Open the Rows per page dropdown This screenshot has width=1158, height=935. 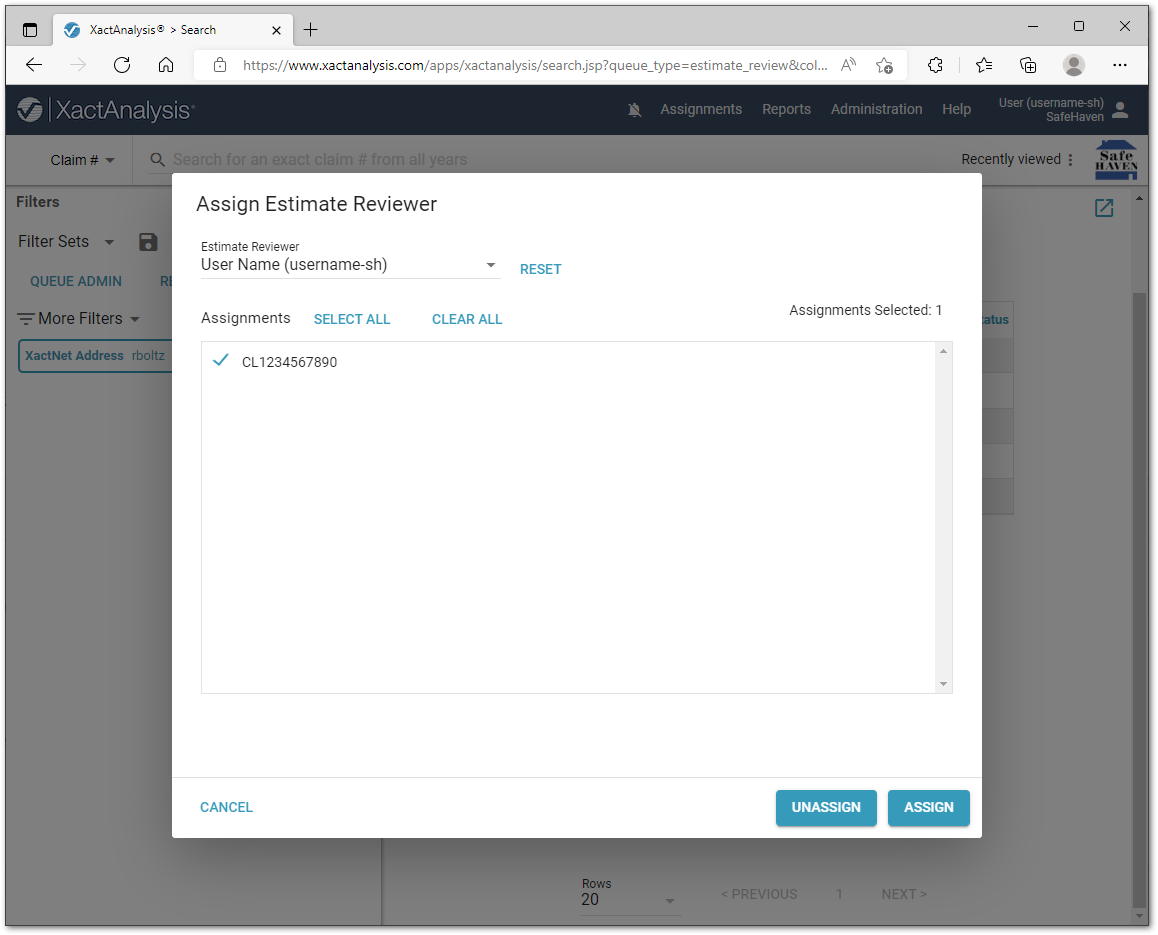(x=631, y=900)
